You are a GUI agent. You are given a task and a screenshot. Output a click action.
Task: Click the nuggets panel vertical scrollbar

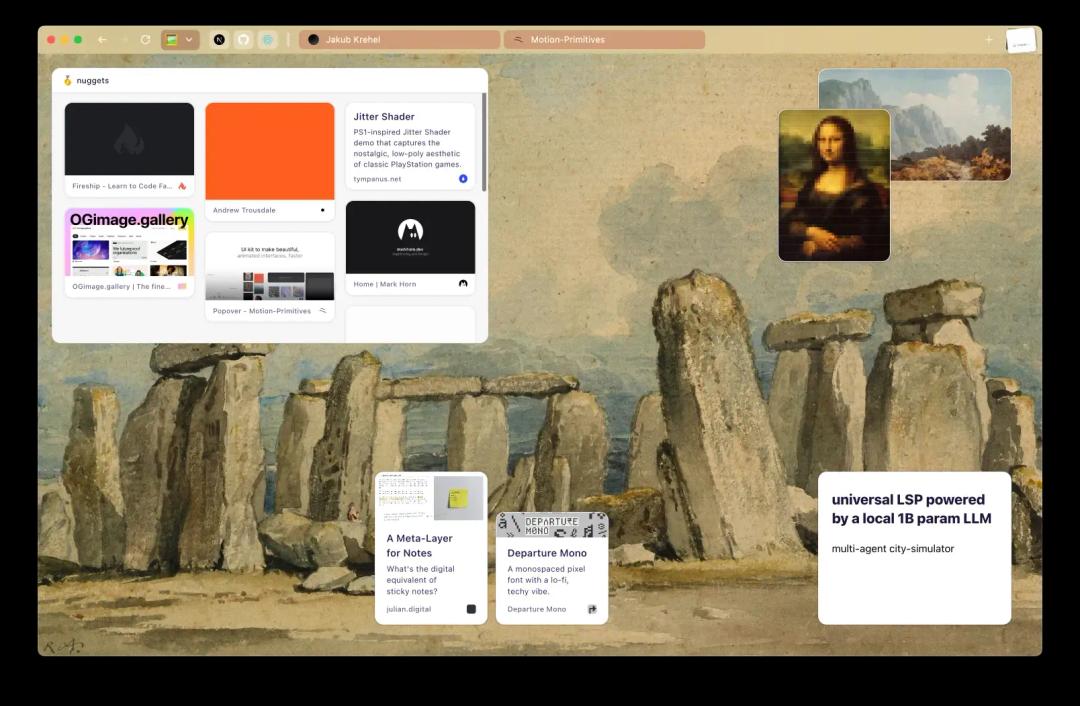coord(484,143)
